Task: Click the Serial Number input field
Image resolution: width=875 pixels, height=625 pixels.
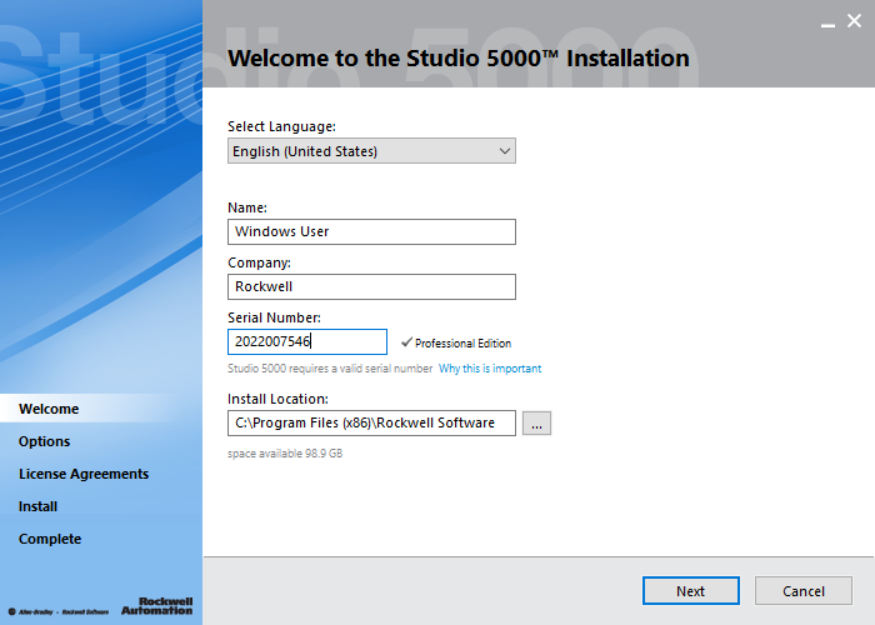Action: [307, 342]
